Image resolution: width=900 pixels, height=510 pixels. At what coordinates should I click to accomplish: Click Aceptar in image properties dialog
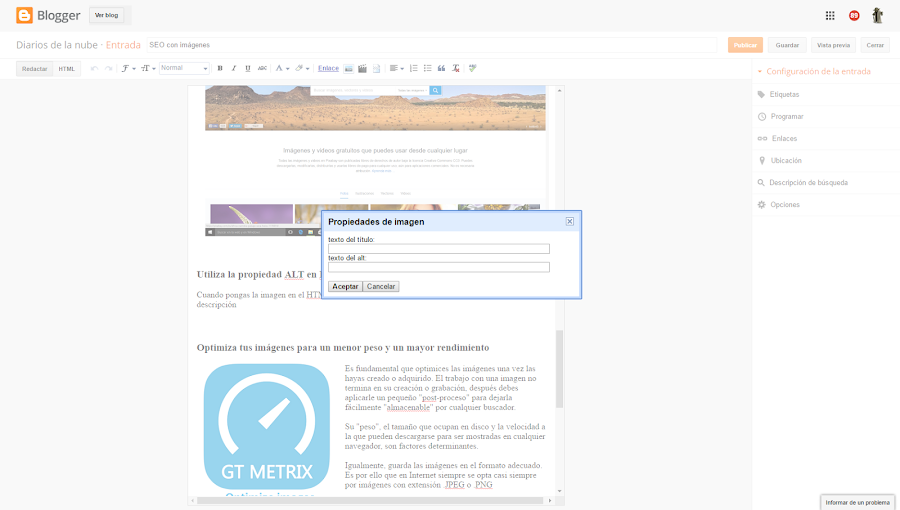[x=345, y=286]
